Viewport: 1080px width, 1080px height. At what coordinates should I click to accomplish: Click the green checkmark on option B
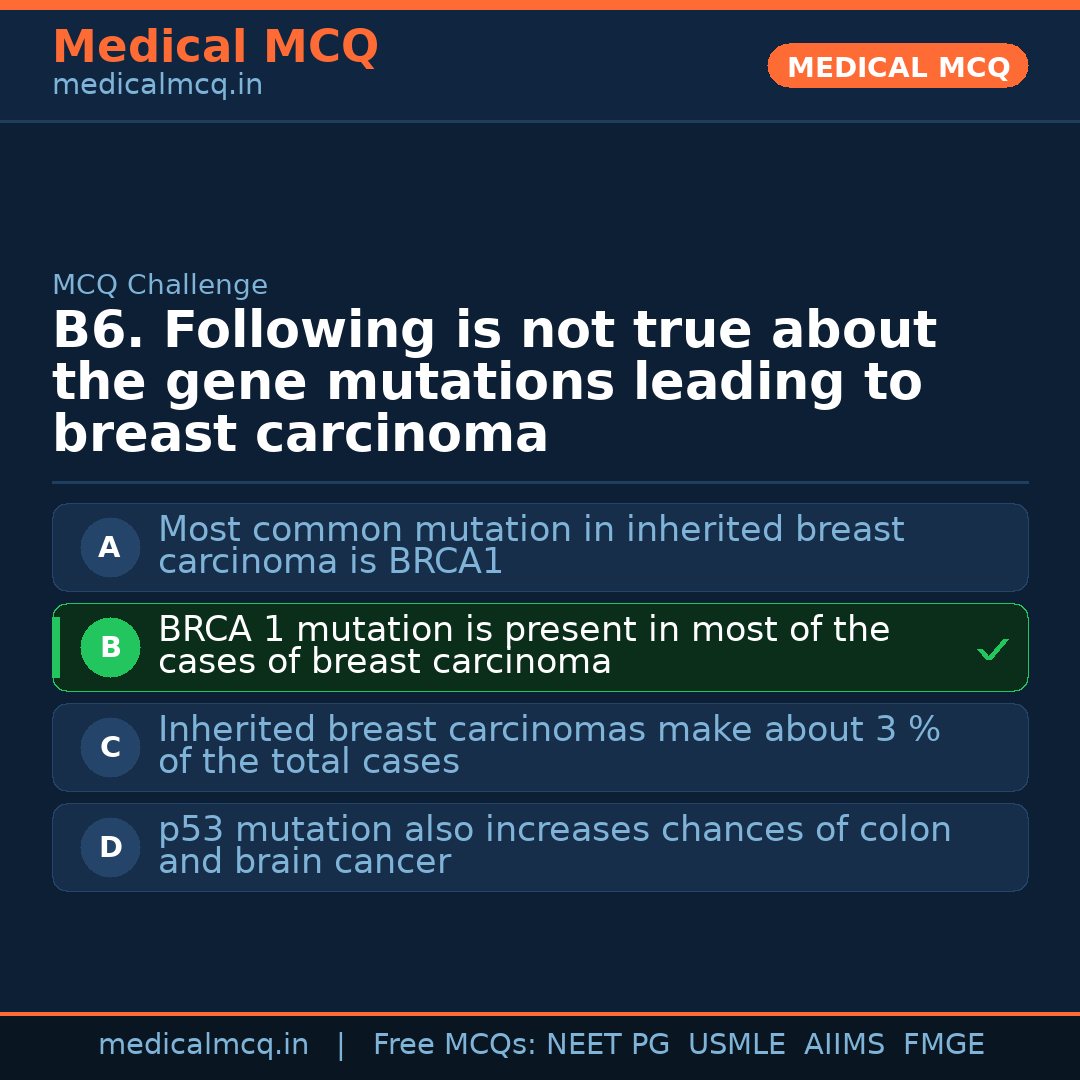tap(992, 650)
